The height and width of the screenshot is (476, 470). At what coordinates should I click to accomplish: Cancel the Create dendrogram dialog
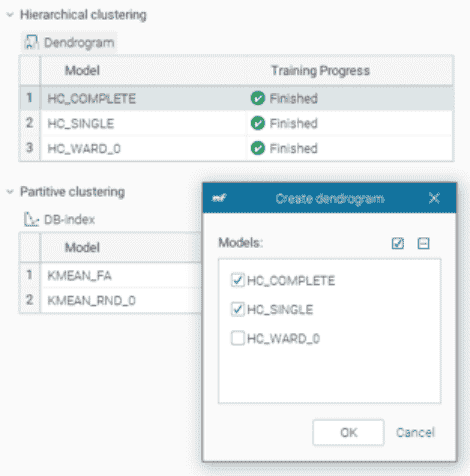(415, 432)
